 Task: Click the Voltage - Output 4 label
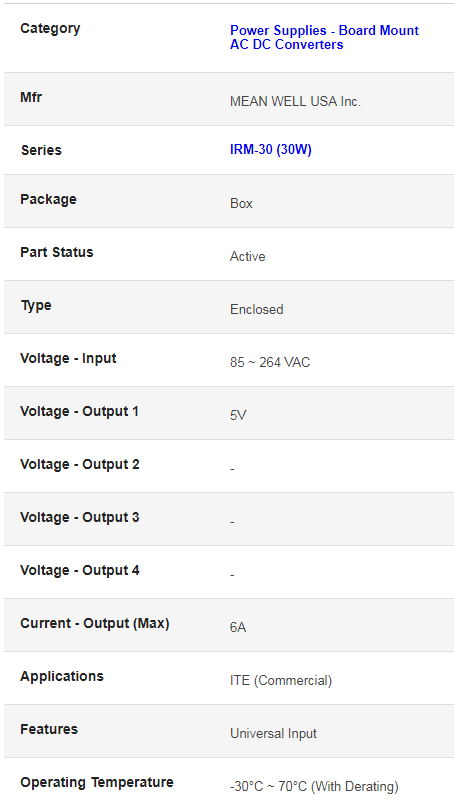pyautogui.click(x=80, y=571)
